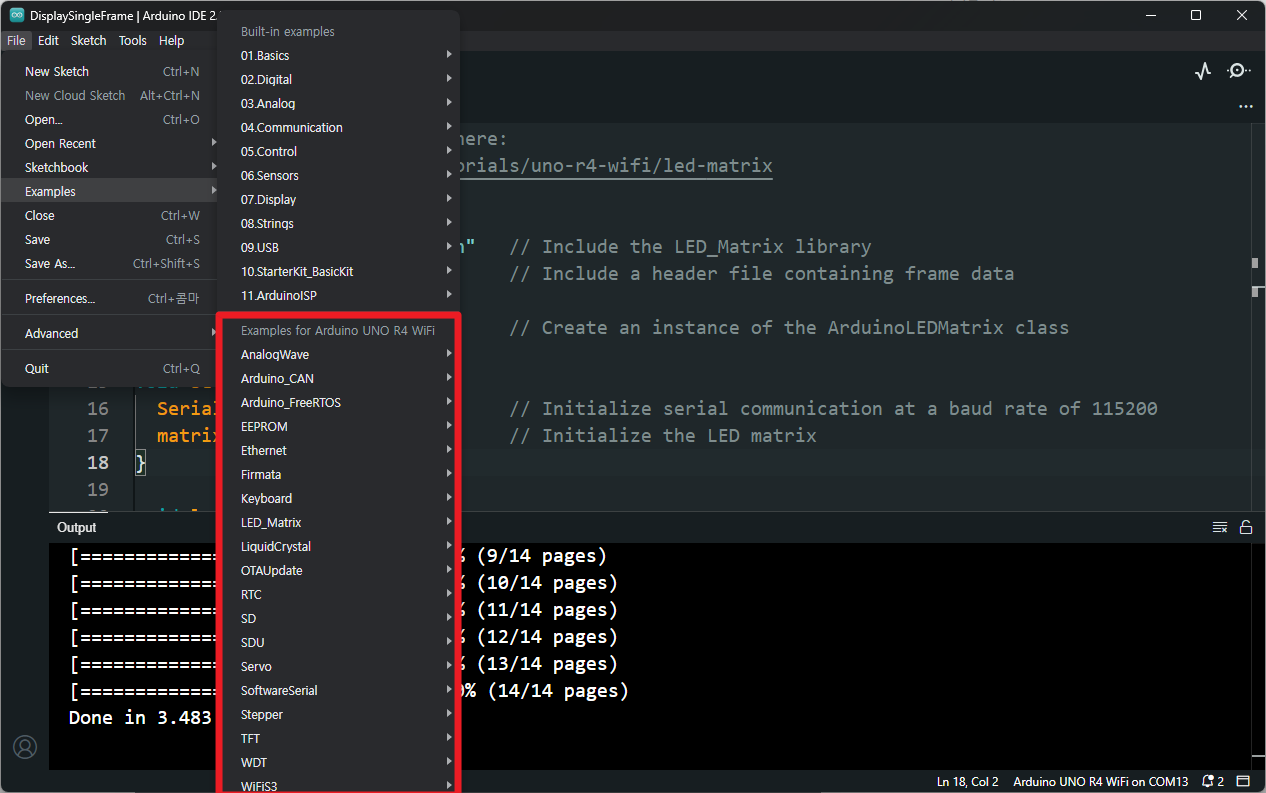The height and width of the screenshot is (793, 1266).
Task: Open OTAUpdate examples submenu
Action: click(x=338, y=571)
